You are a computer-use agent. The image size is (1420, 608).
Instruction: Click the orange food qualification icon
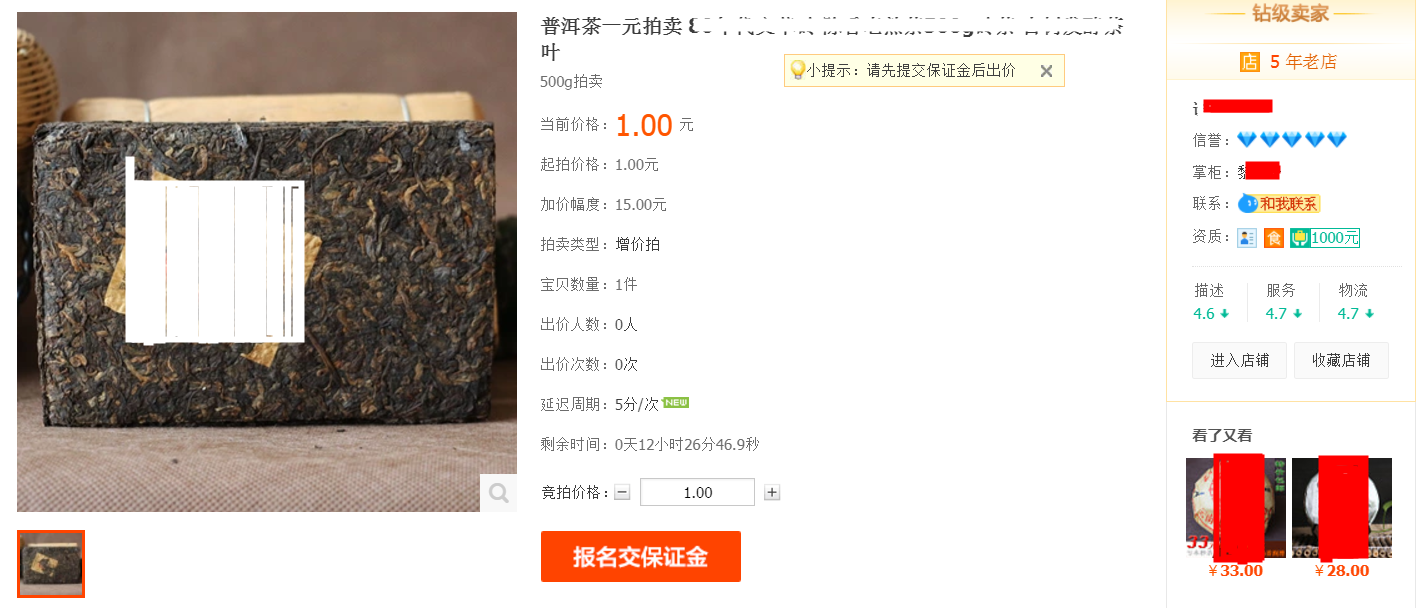[x=1274, y=238]
